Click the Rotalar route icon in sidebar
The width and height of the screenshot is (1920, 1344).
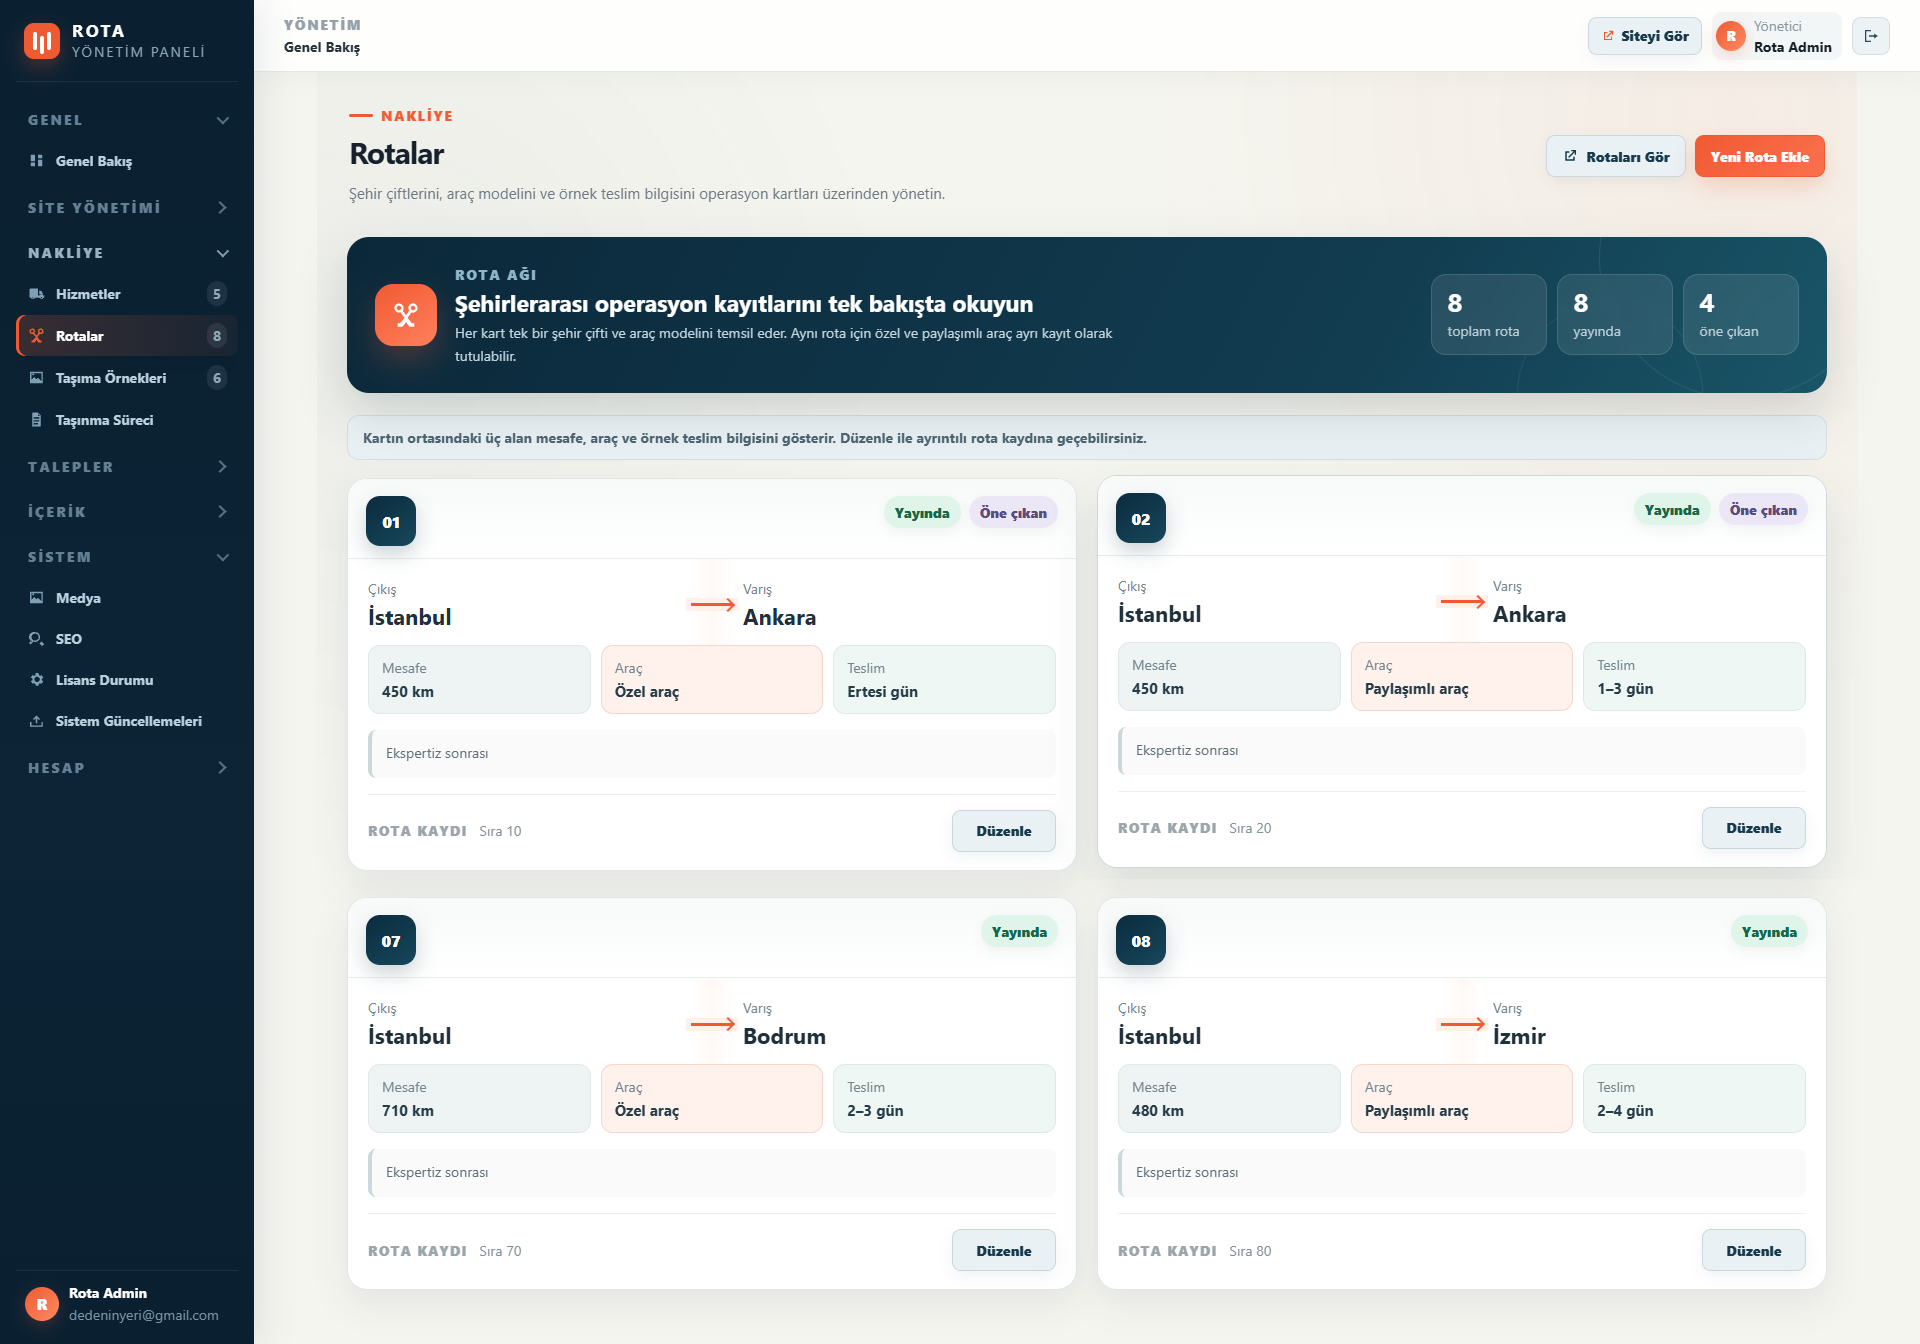click(x=36, y=336)
